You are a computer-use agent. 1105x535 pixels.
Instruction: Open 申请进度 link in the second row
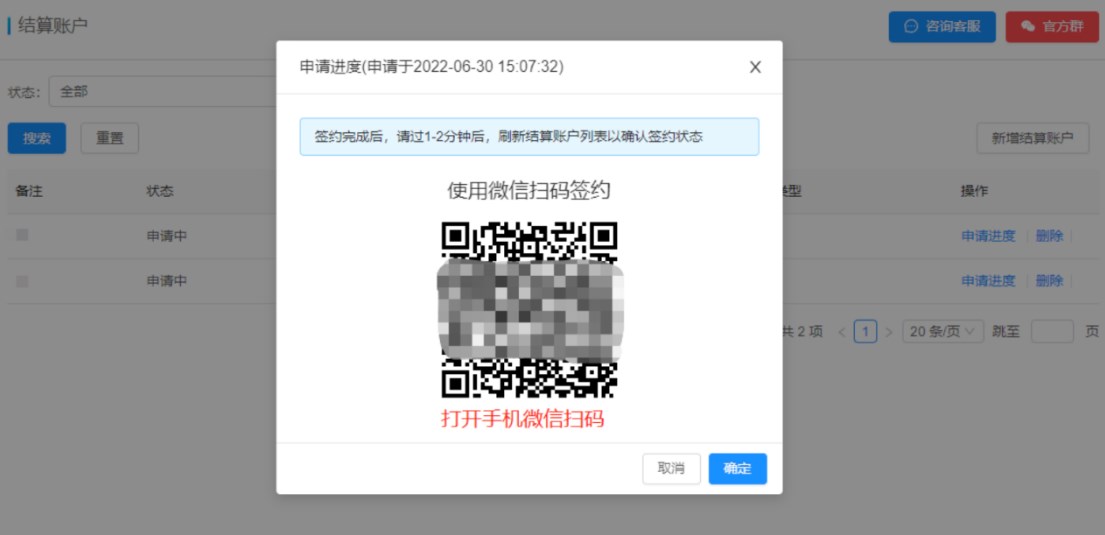coord(988,281)
